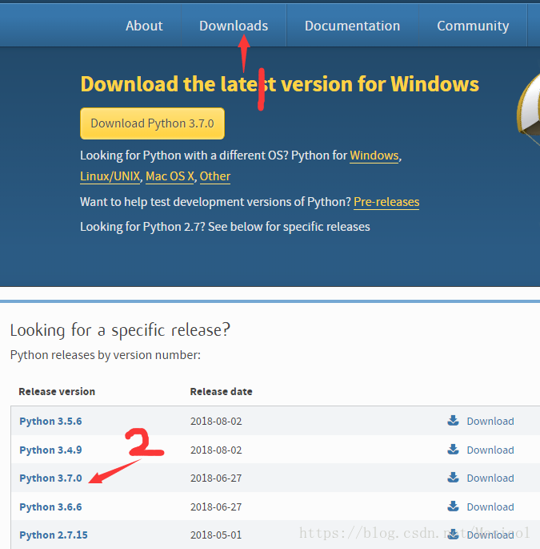
Task: Open the Python 2.7.15 release link
Action: [x=53, y=535]
